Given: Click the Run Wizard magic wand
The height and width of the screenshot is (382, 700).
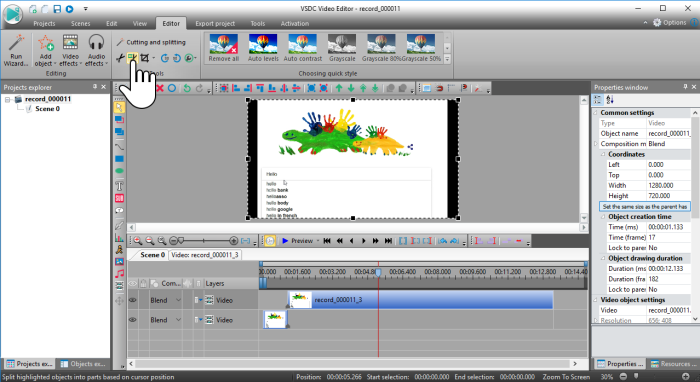Looking at the screenshot, I should pyautogui.click(x=16, y=50).
